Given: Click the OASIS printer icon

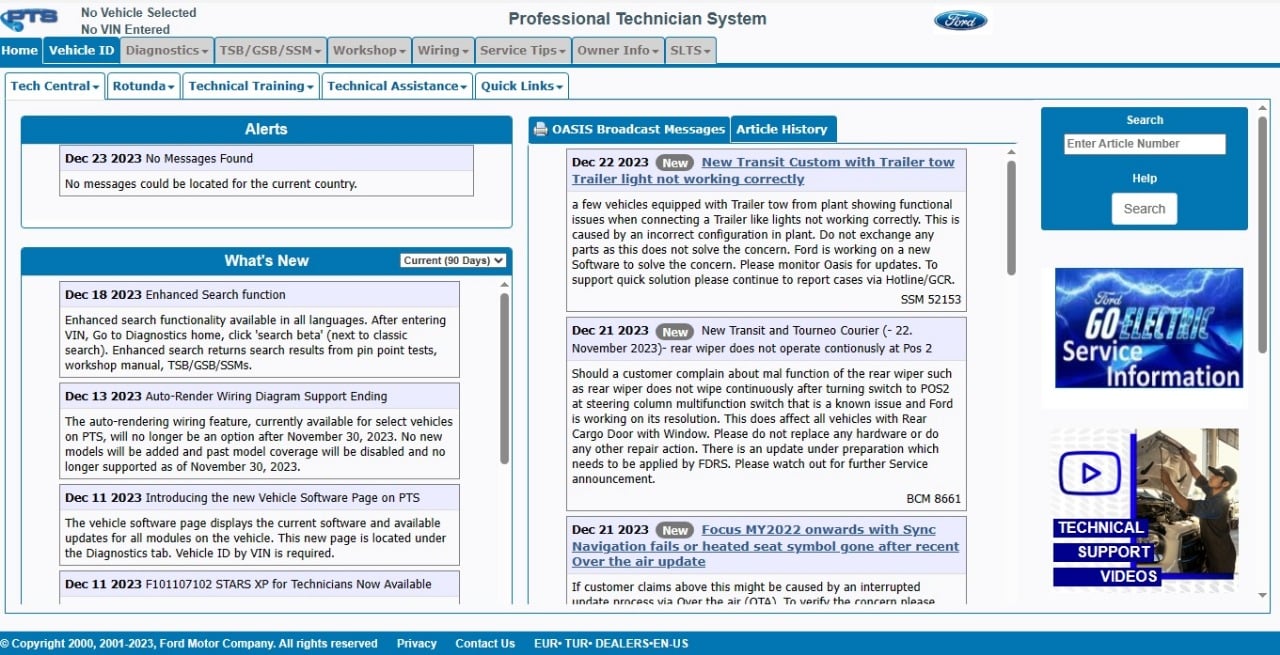Looking at the screenshot, I should click(540, 129).
